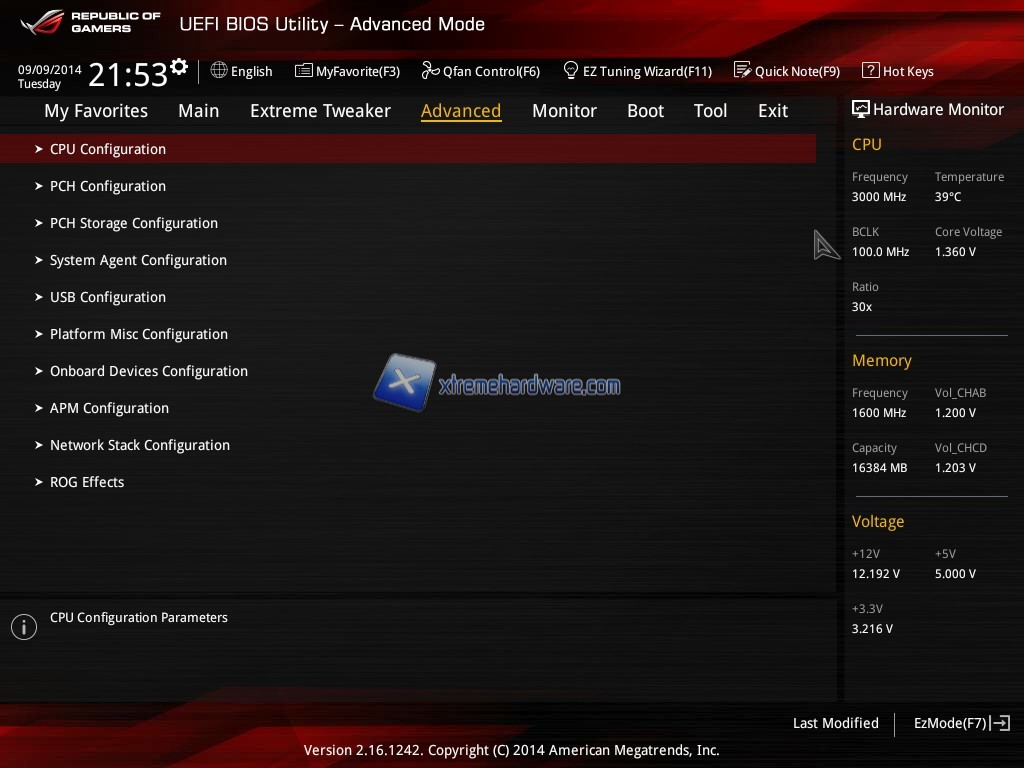Go to the Boot tab
Screen dimensions: 1024x768
tap(645, 111)
